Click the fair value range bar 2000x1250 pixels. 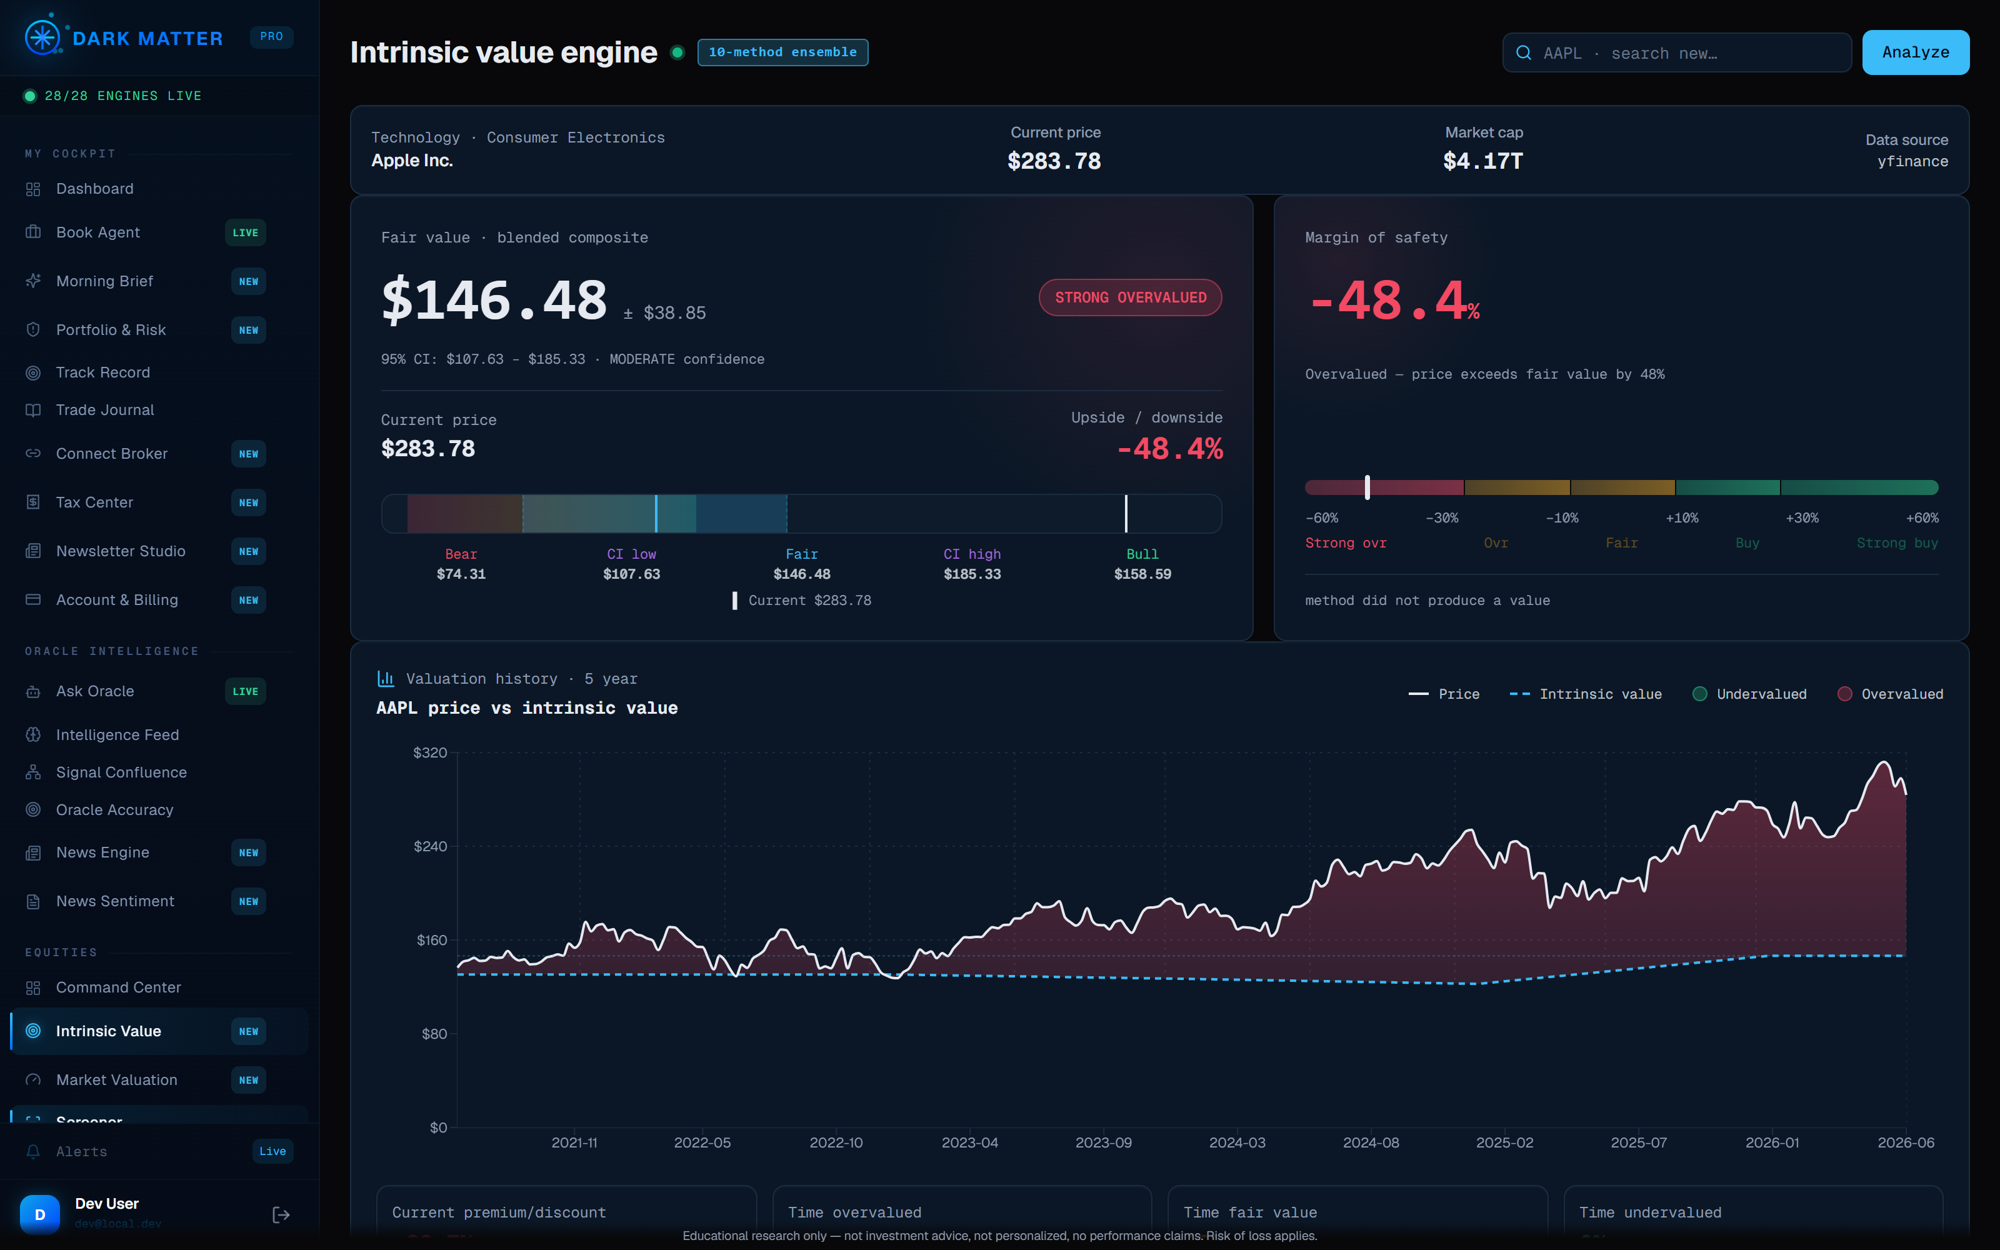(801, 513)
